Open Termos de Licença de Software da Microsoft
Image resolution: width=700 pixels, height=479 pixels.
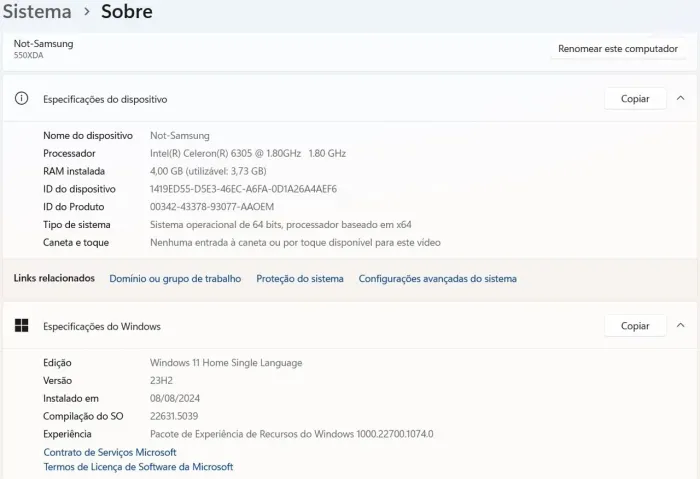pyautogui.click(x=138, y=467)
